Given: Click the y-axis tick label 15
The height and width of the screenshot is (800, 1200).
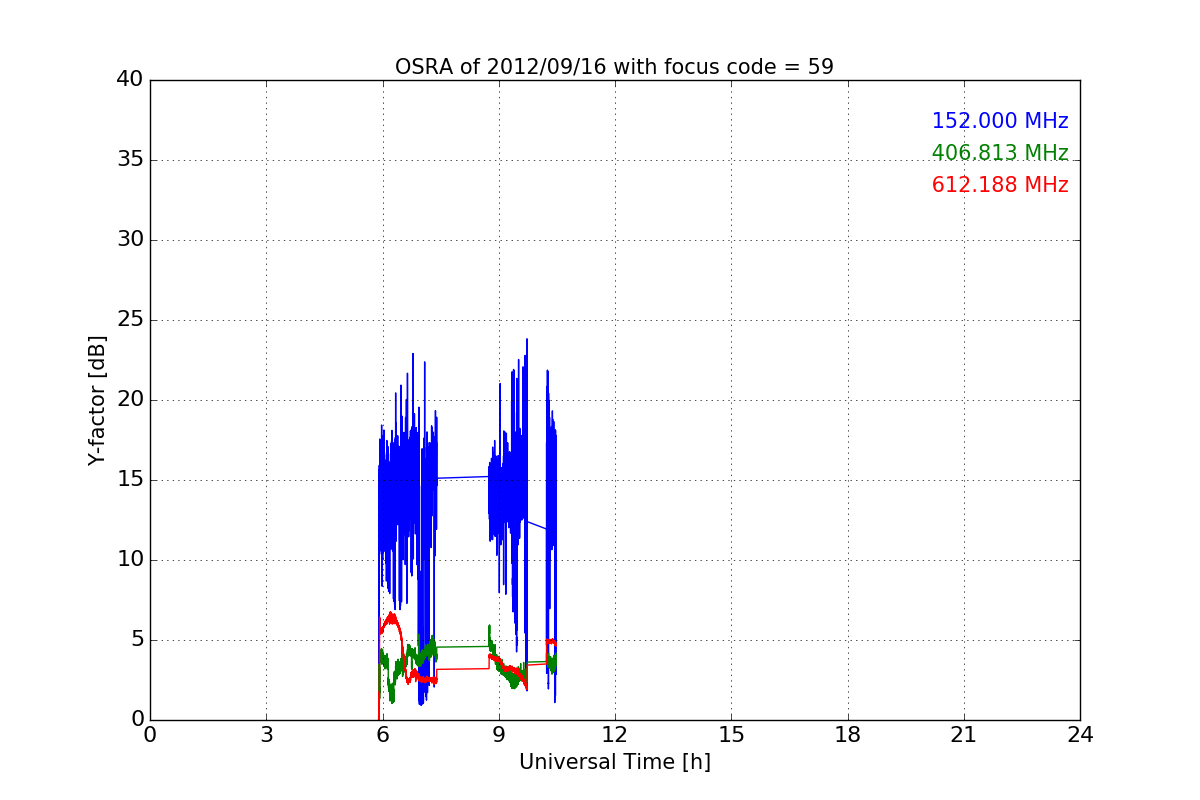Looking at the screenshot, I should 130,480.
